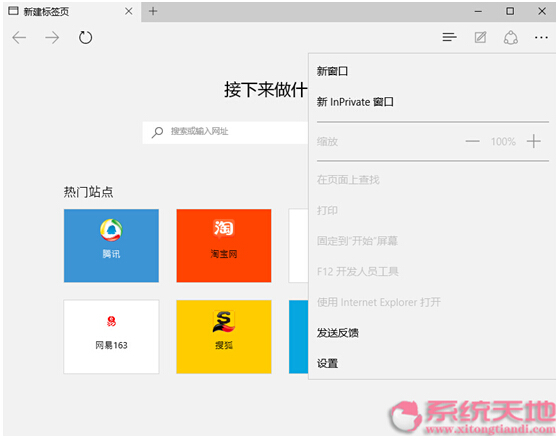Viewport: 559px width, 447px height.
Task: Go back with the back arrow
Action: point(19,37)
